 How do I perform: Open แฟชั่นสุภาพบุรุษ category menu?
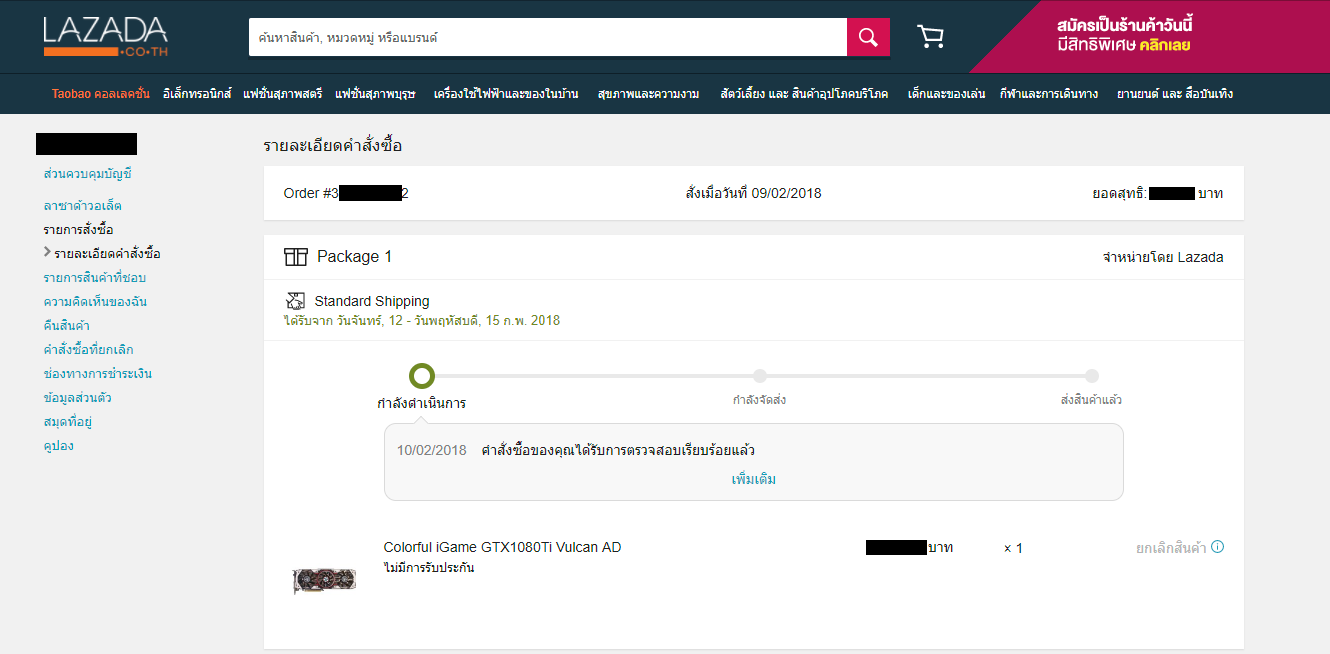(375, 94)
